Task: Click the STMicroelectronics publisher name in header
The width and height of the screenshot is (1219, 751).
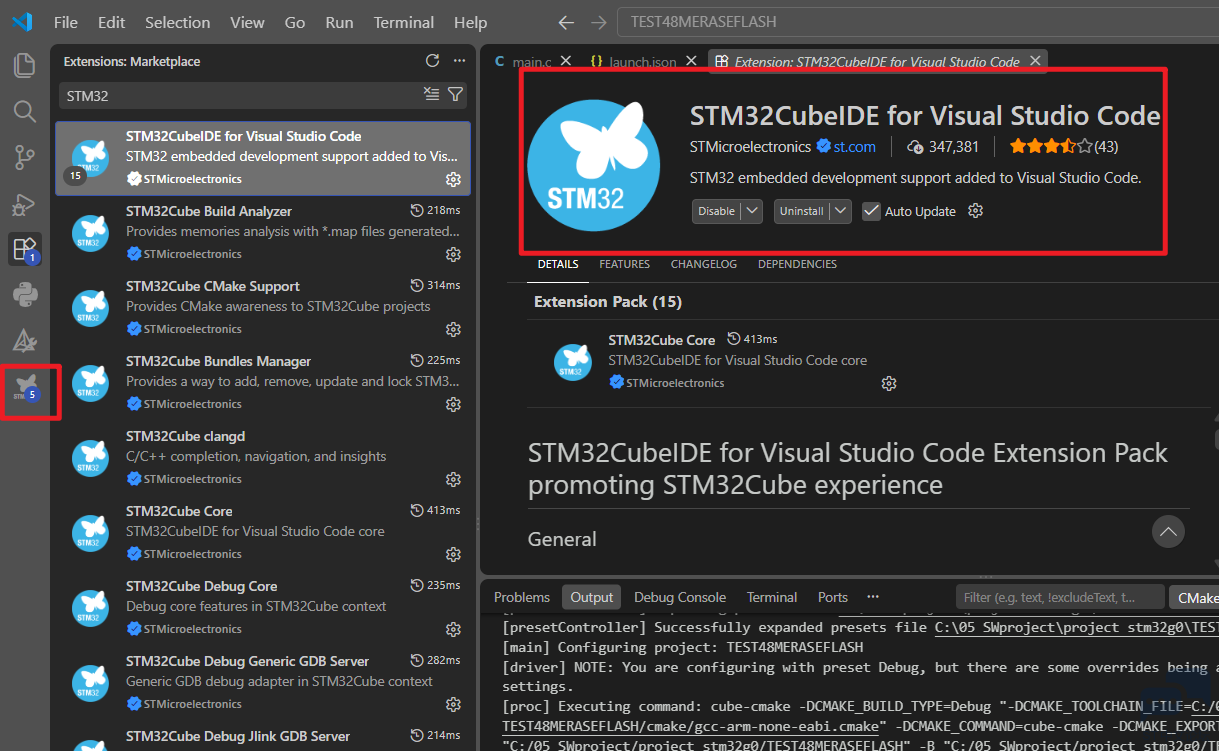Action: [x=750, y=146]
